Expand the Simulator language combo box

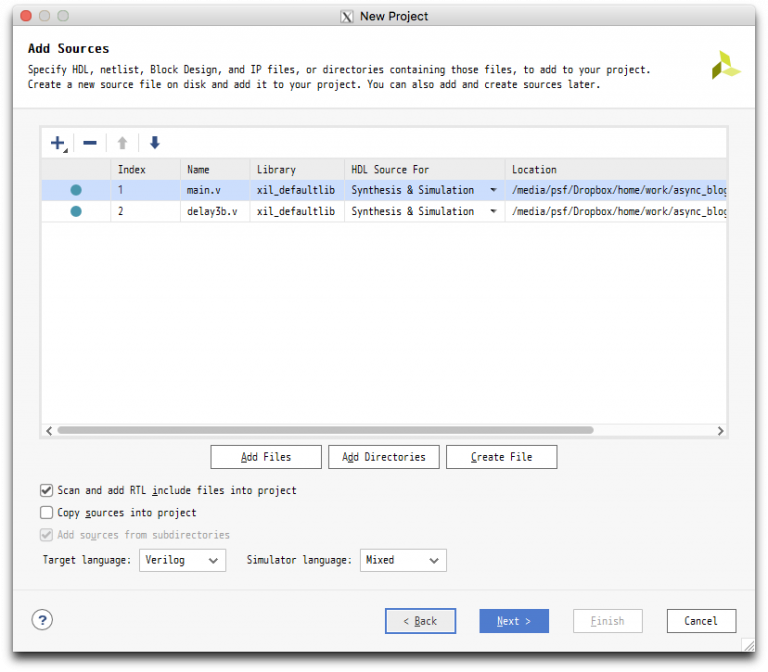point(403,560)
